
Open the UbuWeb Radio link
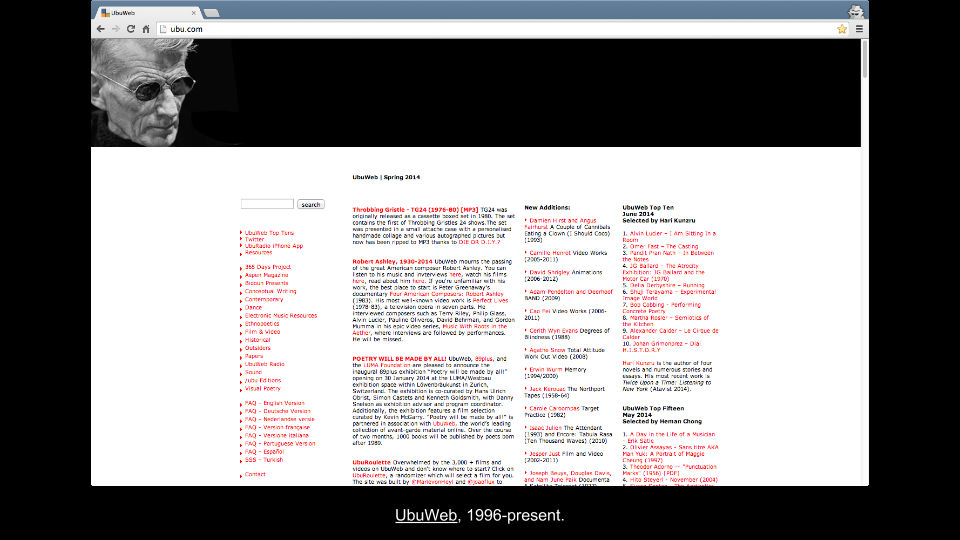[264, 364]
